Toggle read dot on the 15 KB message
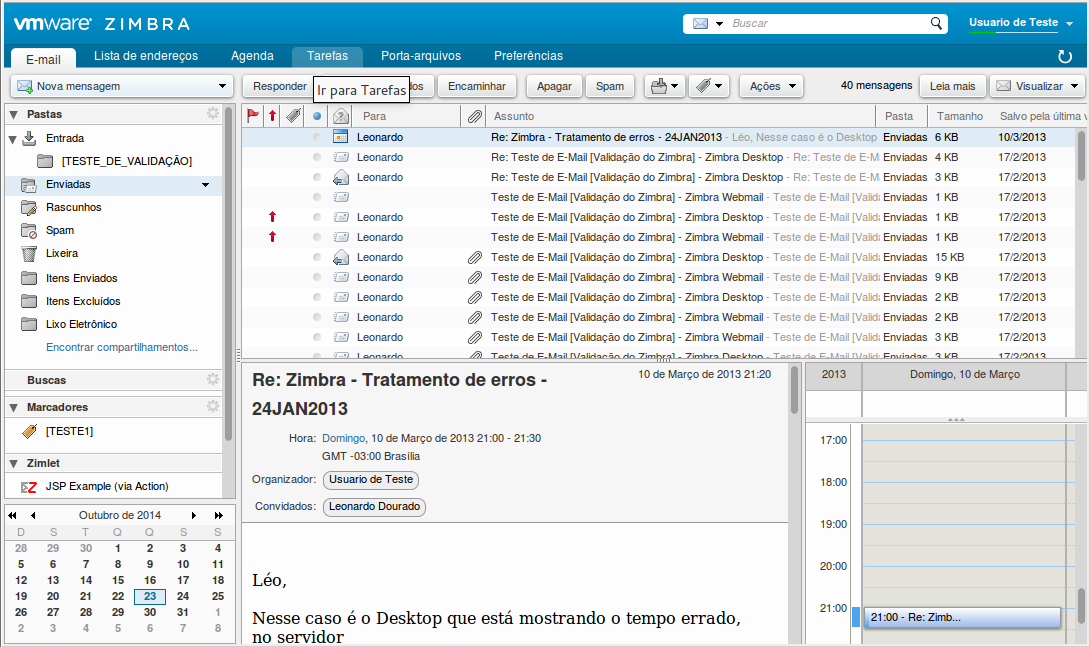Viewport: 1090px width, 647px height. pyautogui.click(x=317, y=257)
